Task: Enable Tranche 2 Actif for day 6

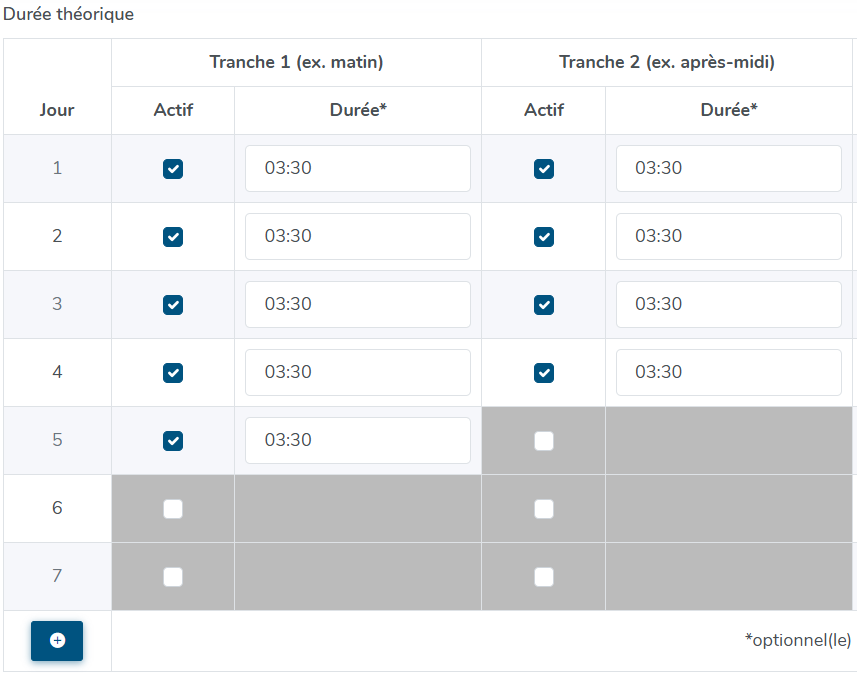Action: coord(544,509)
